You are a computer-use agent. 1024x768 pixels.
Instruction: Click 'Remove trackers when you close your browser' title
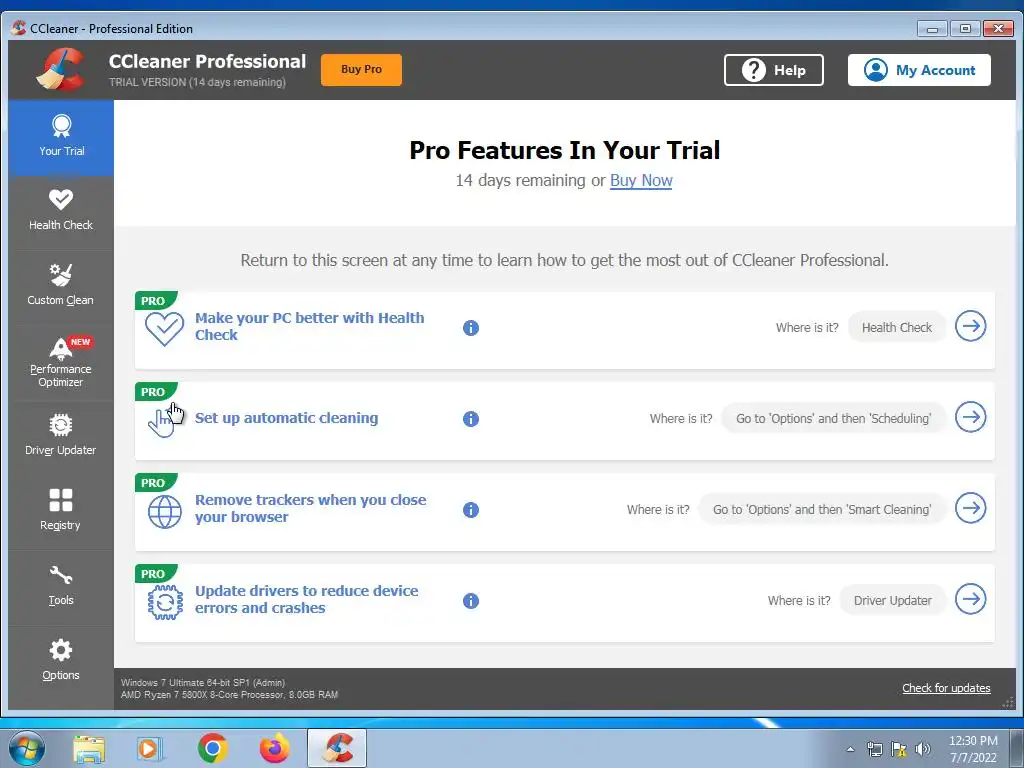click(310, 508)
